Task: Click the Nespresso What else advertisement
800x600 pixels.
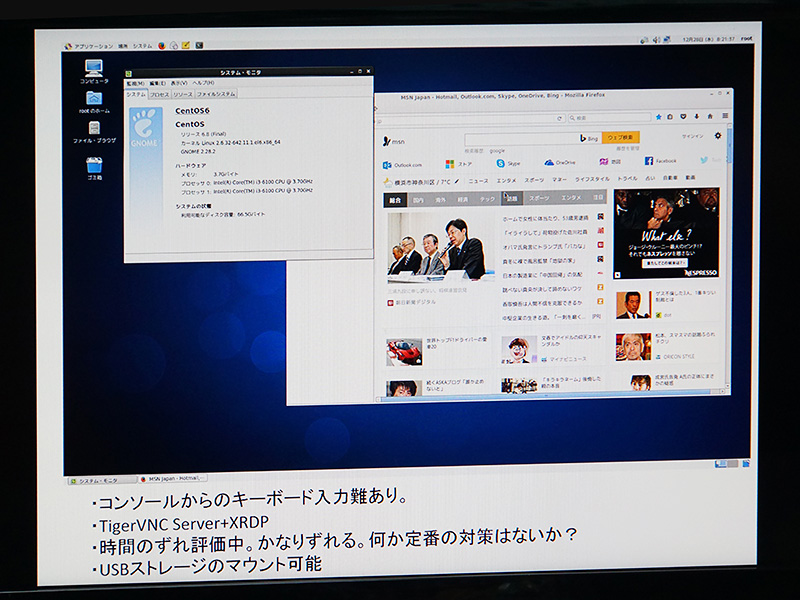Action: point(666,233)
